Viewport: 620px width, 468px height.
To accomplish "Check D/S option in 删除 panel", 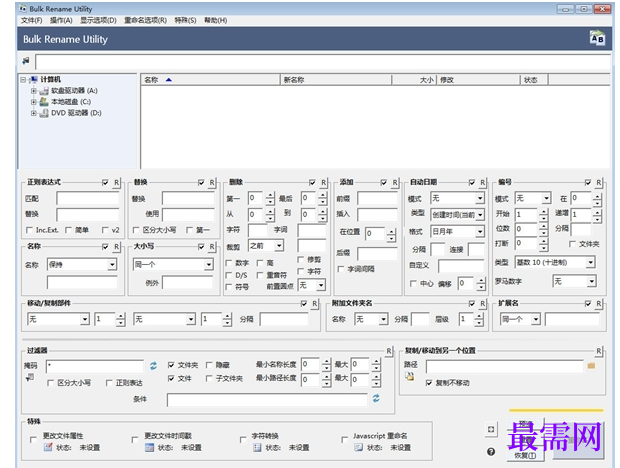I will [229, 275].
